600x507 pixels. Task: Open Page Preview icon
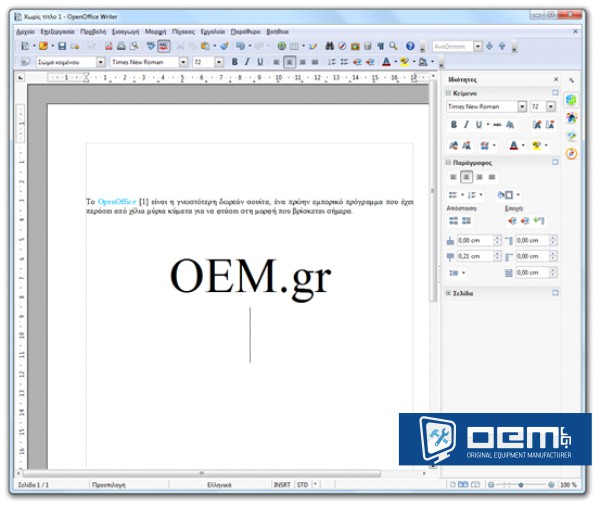pyautogui.click(x=134, y=46)
